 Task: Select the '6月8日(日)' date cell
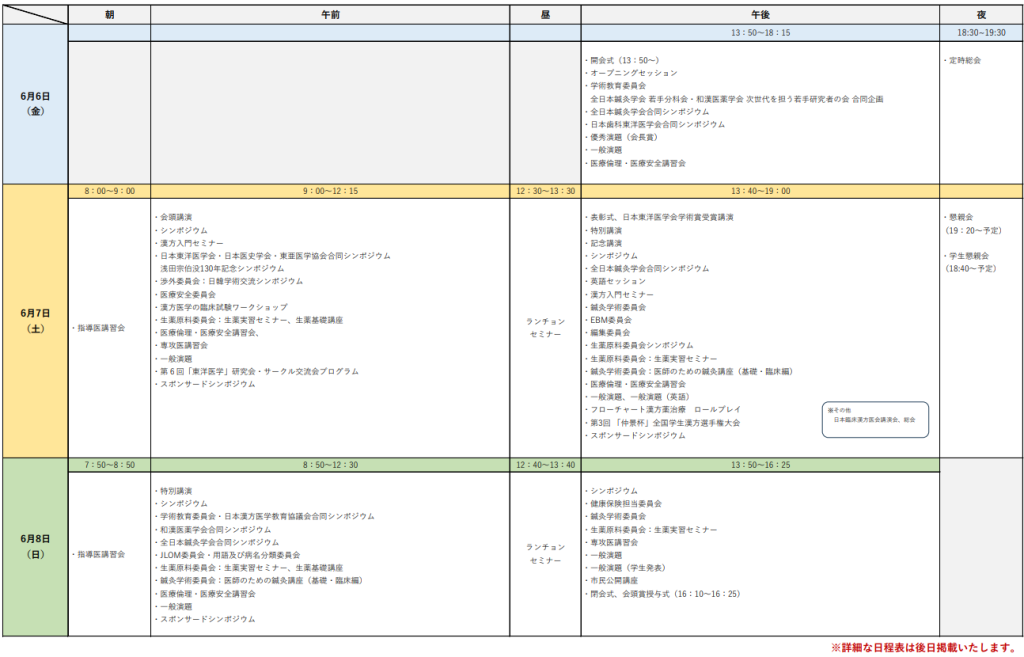[35, 547]
